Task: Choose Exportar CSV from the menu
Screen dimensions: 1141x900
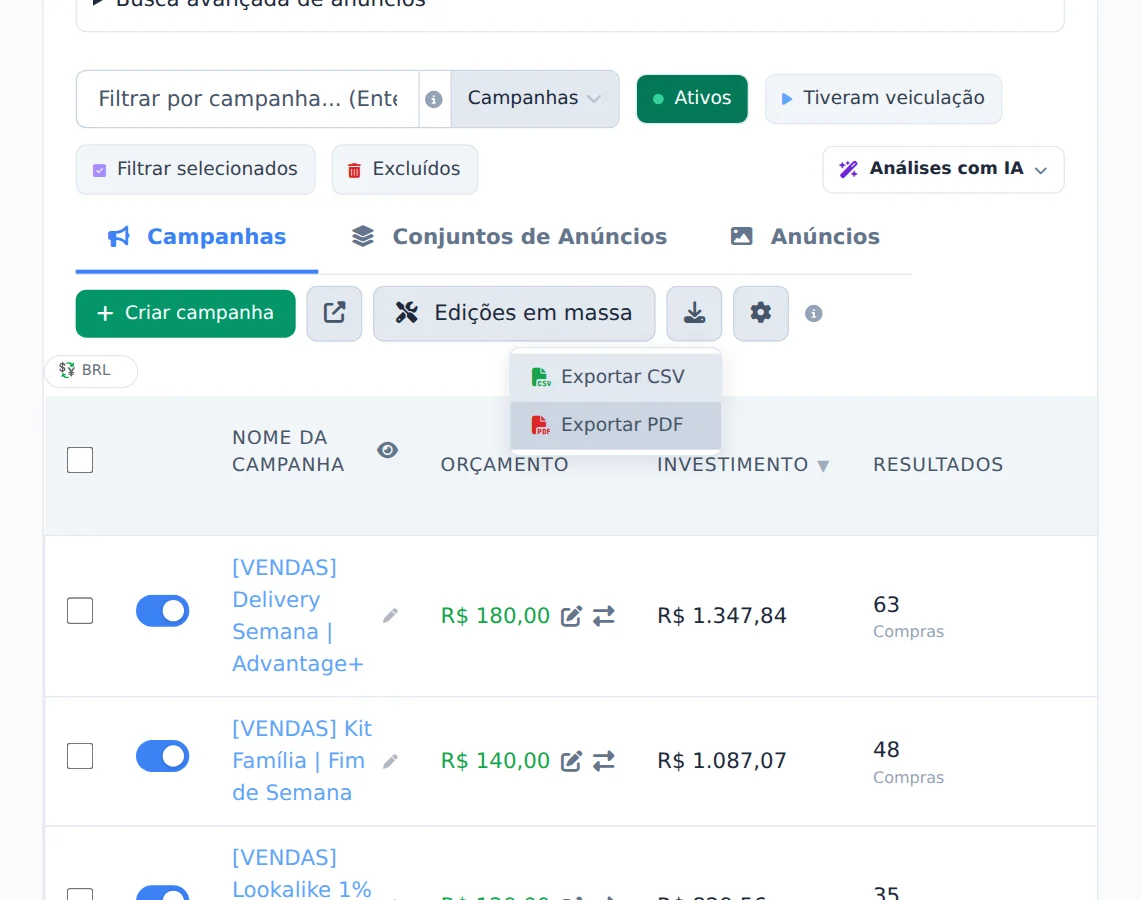Action: (x=616, y=377)
